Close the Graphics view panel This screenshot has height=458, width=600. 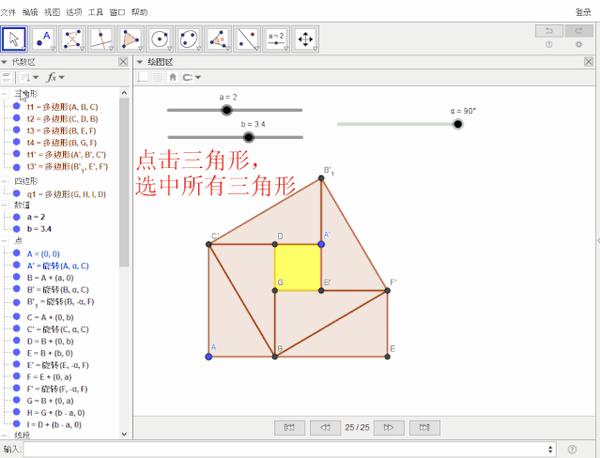[x=589, y=62]
